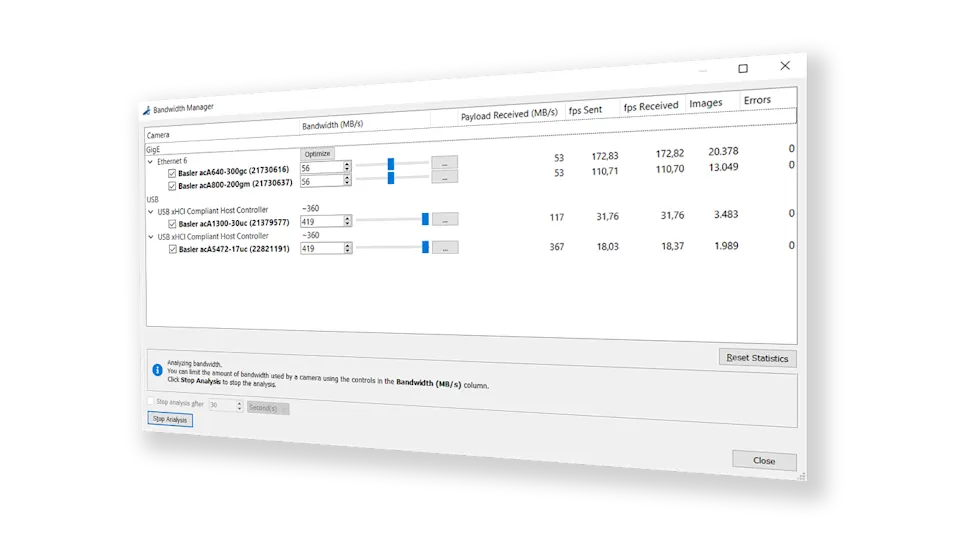Select the Ethernet 6 label
The height and width of the screenshot is (540, 960).
click(x=172, y=162)
